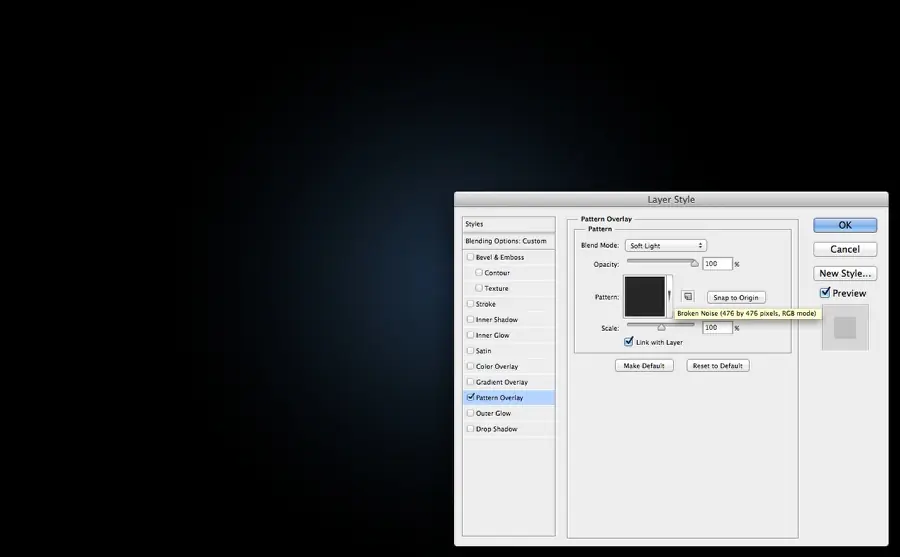Open the Blend Mode Soft Light dropdown
Image resolution: width=900 pixels, height=557 pixels.
point(666,246)
